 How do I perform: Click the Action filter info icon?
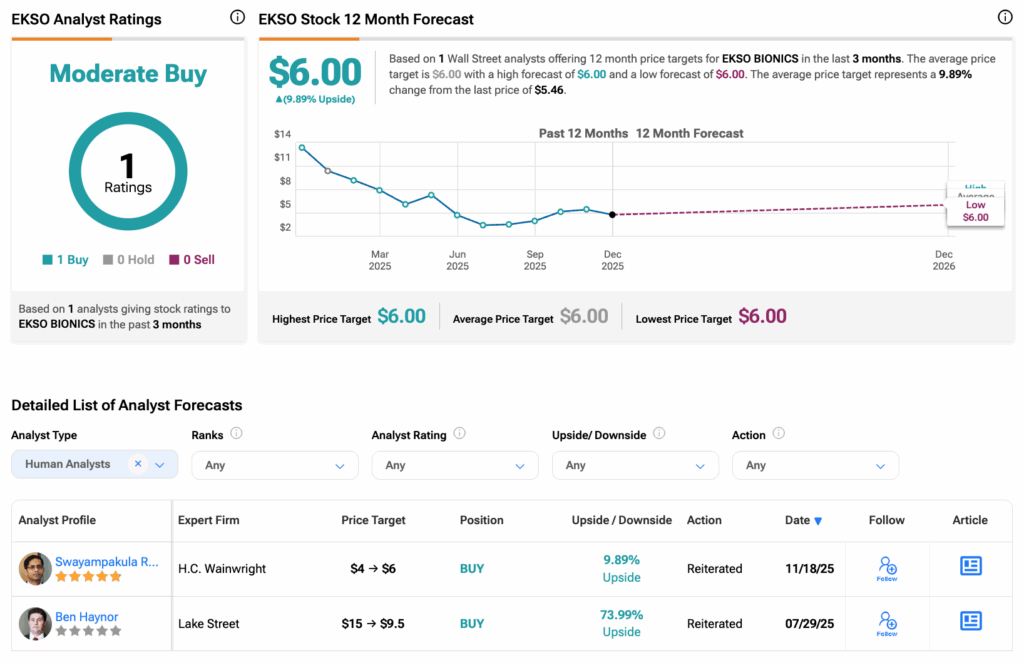tap(778, 434)
